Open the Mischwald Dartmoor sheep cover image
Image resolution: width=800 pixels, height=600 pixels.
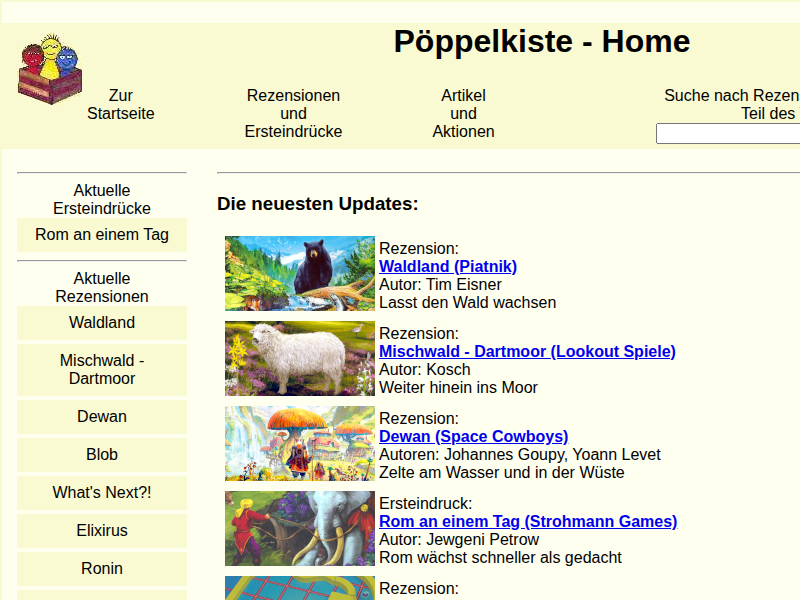pyautogui.click(x=299, y=358)
